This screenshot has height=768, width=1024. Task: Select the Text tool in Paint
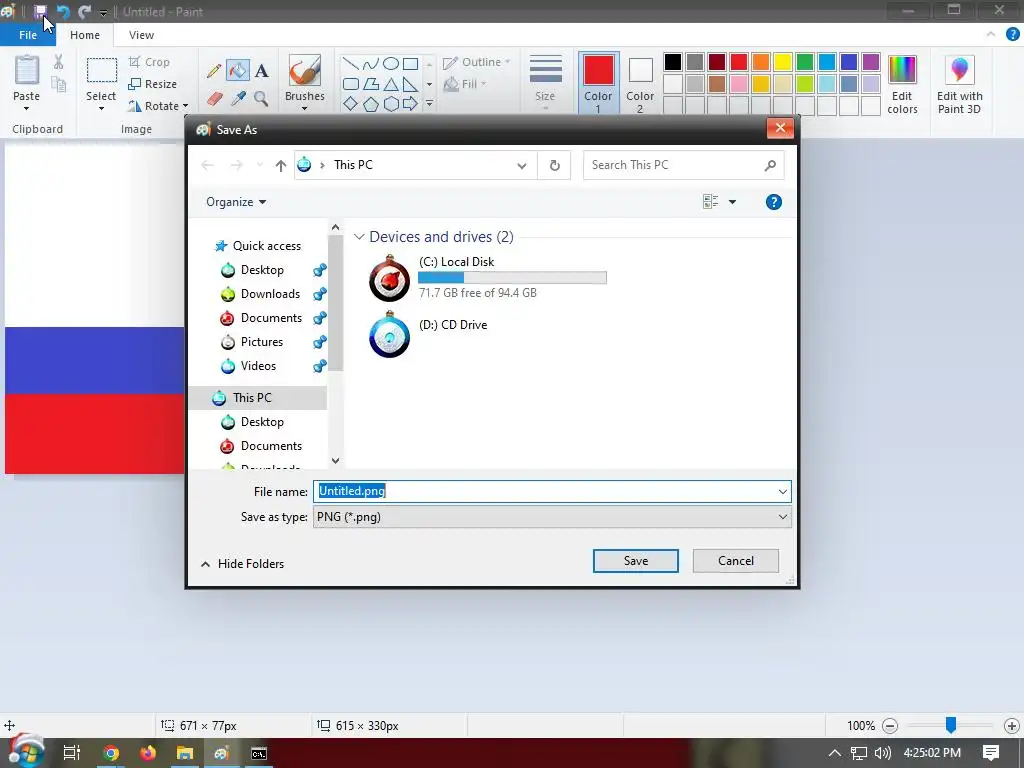tap(261, 71)
